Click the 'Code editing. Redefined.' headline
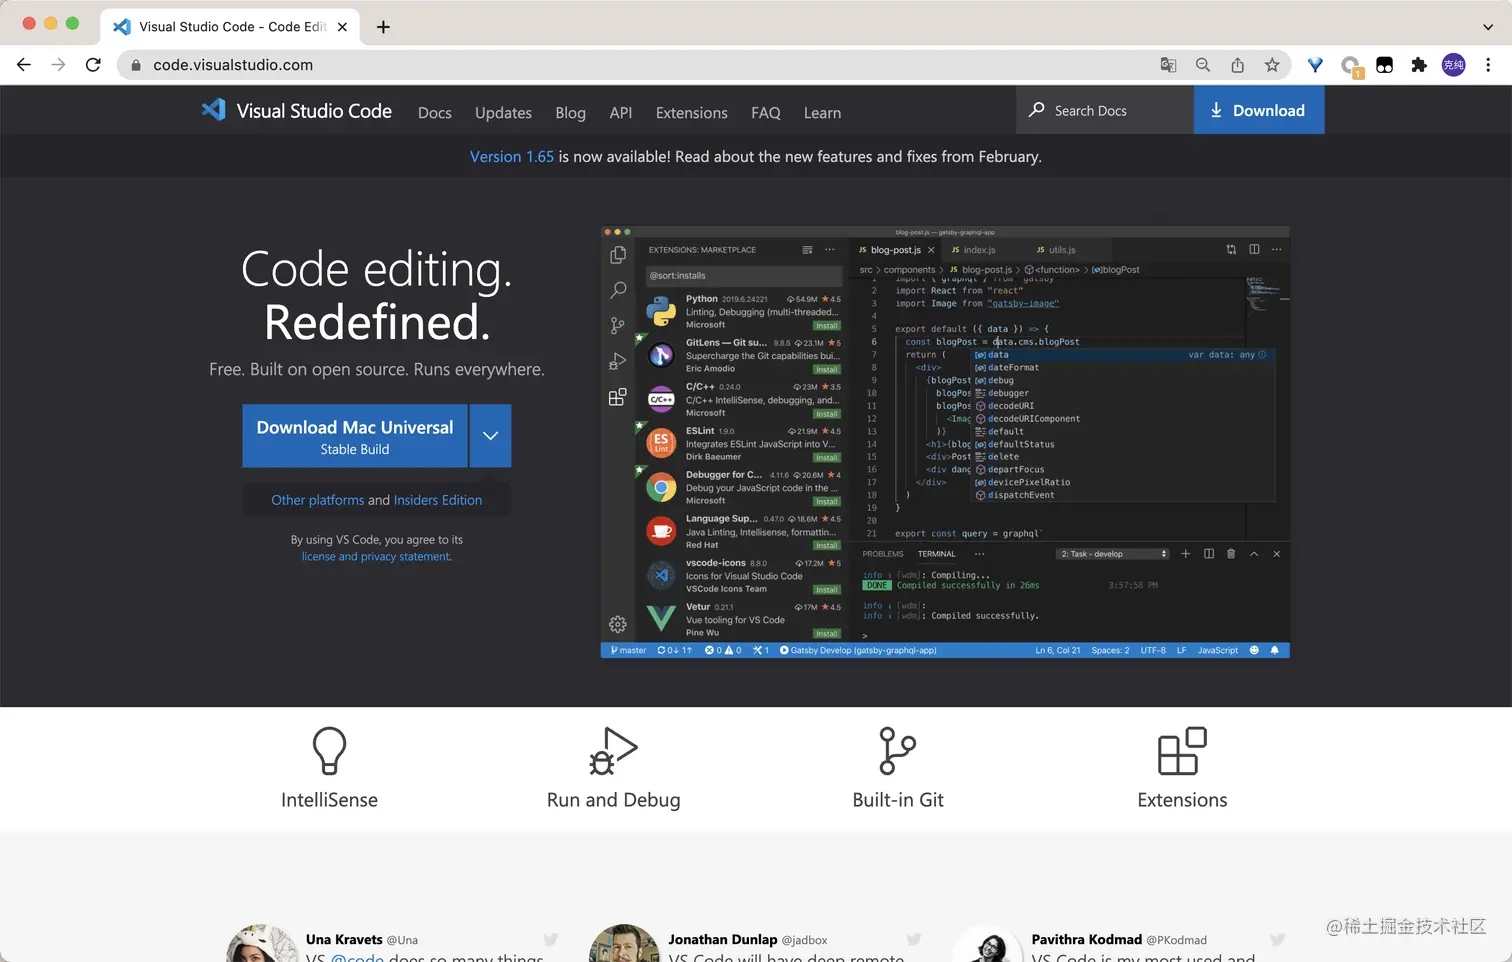 [377, 296]
